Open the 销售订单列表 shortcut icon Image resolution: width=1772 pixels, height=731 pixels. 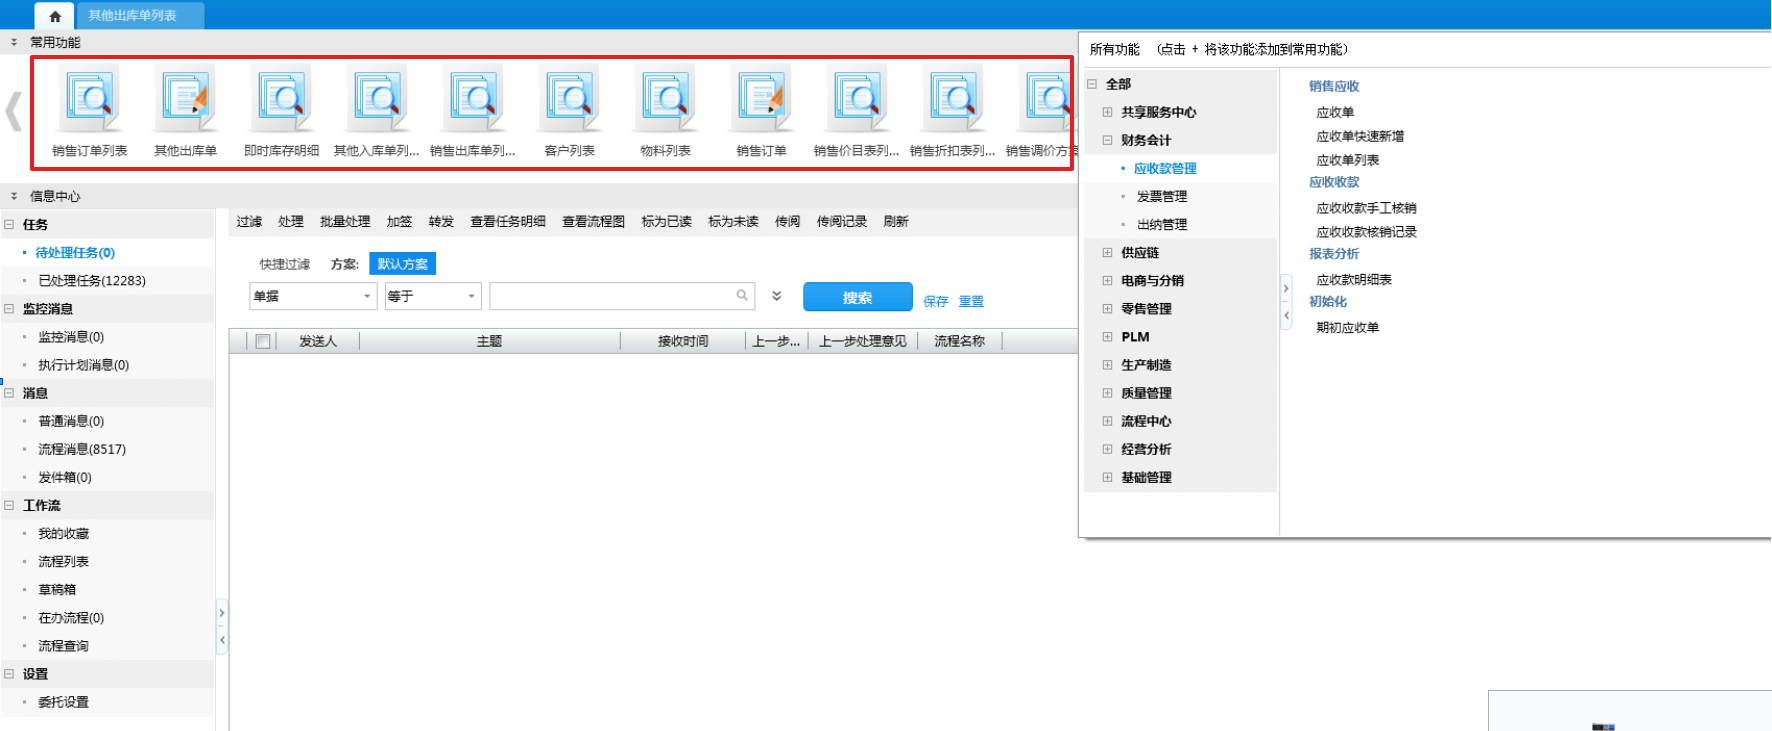pyautogui.click(x=91, y=99)
